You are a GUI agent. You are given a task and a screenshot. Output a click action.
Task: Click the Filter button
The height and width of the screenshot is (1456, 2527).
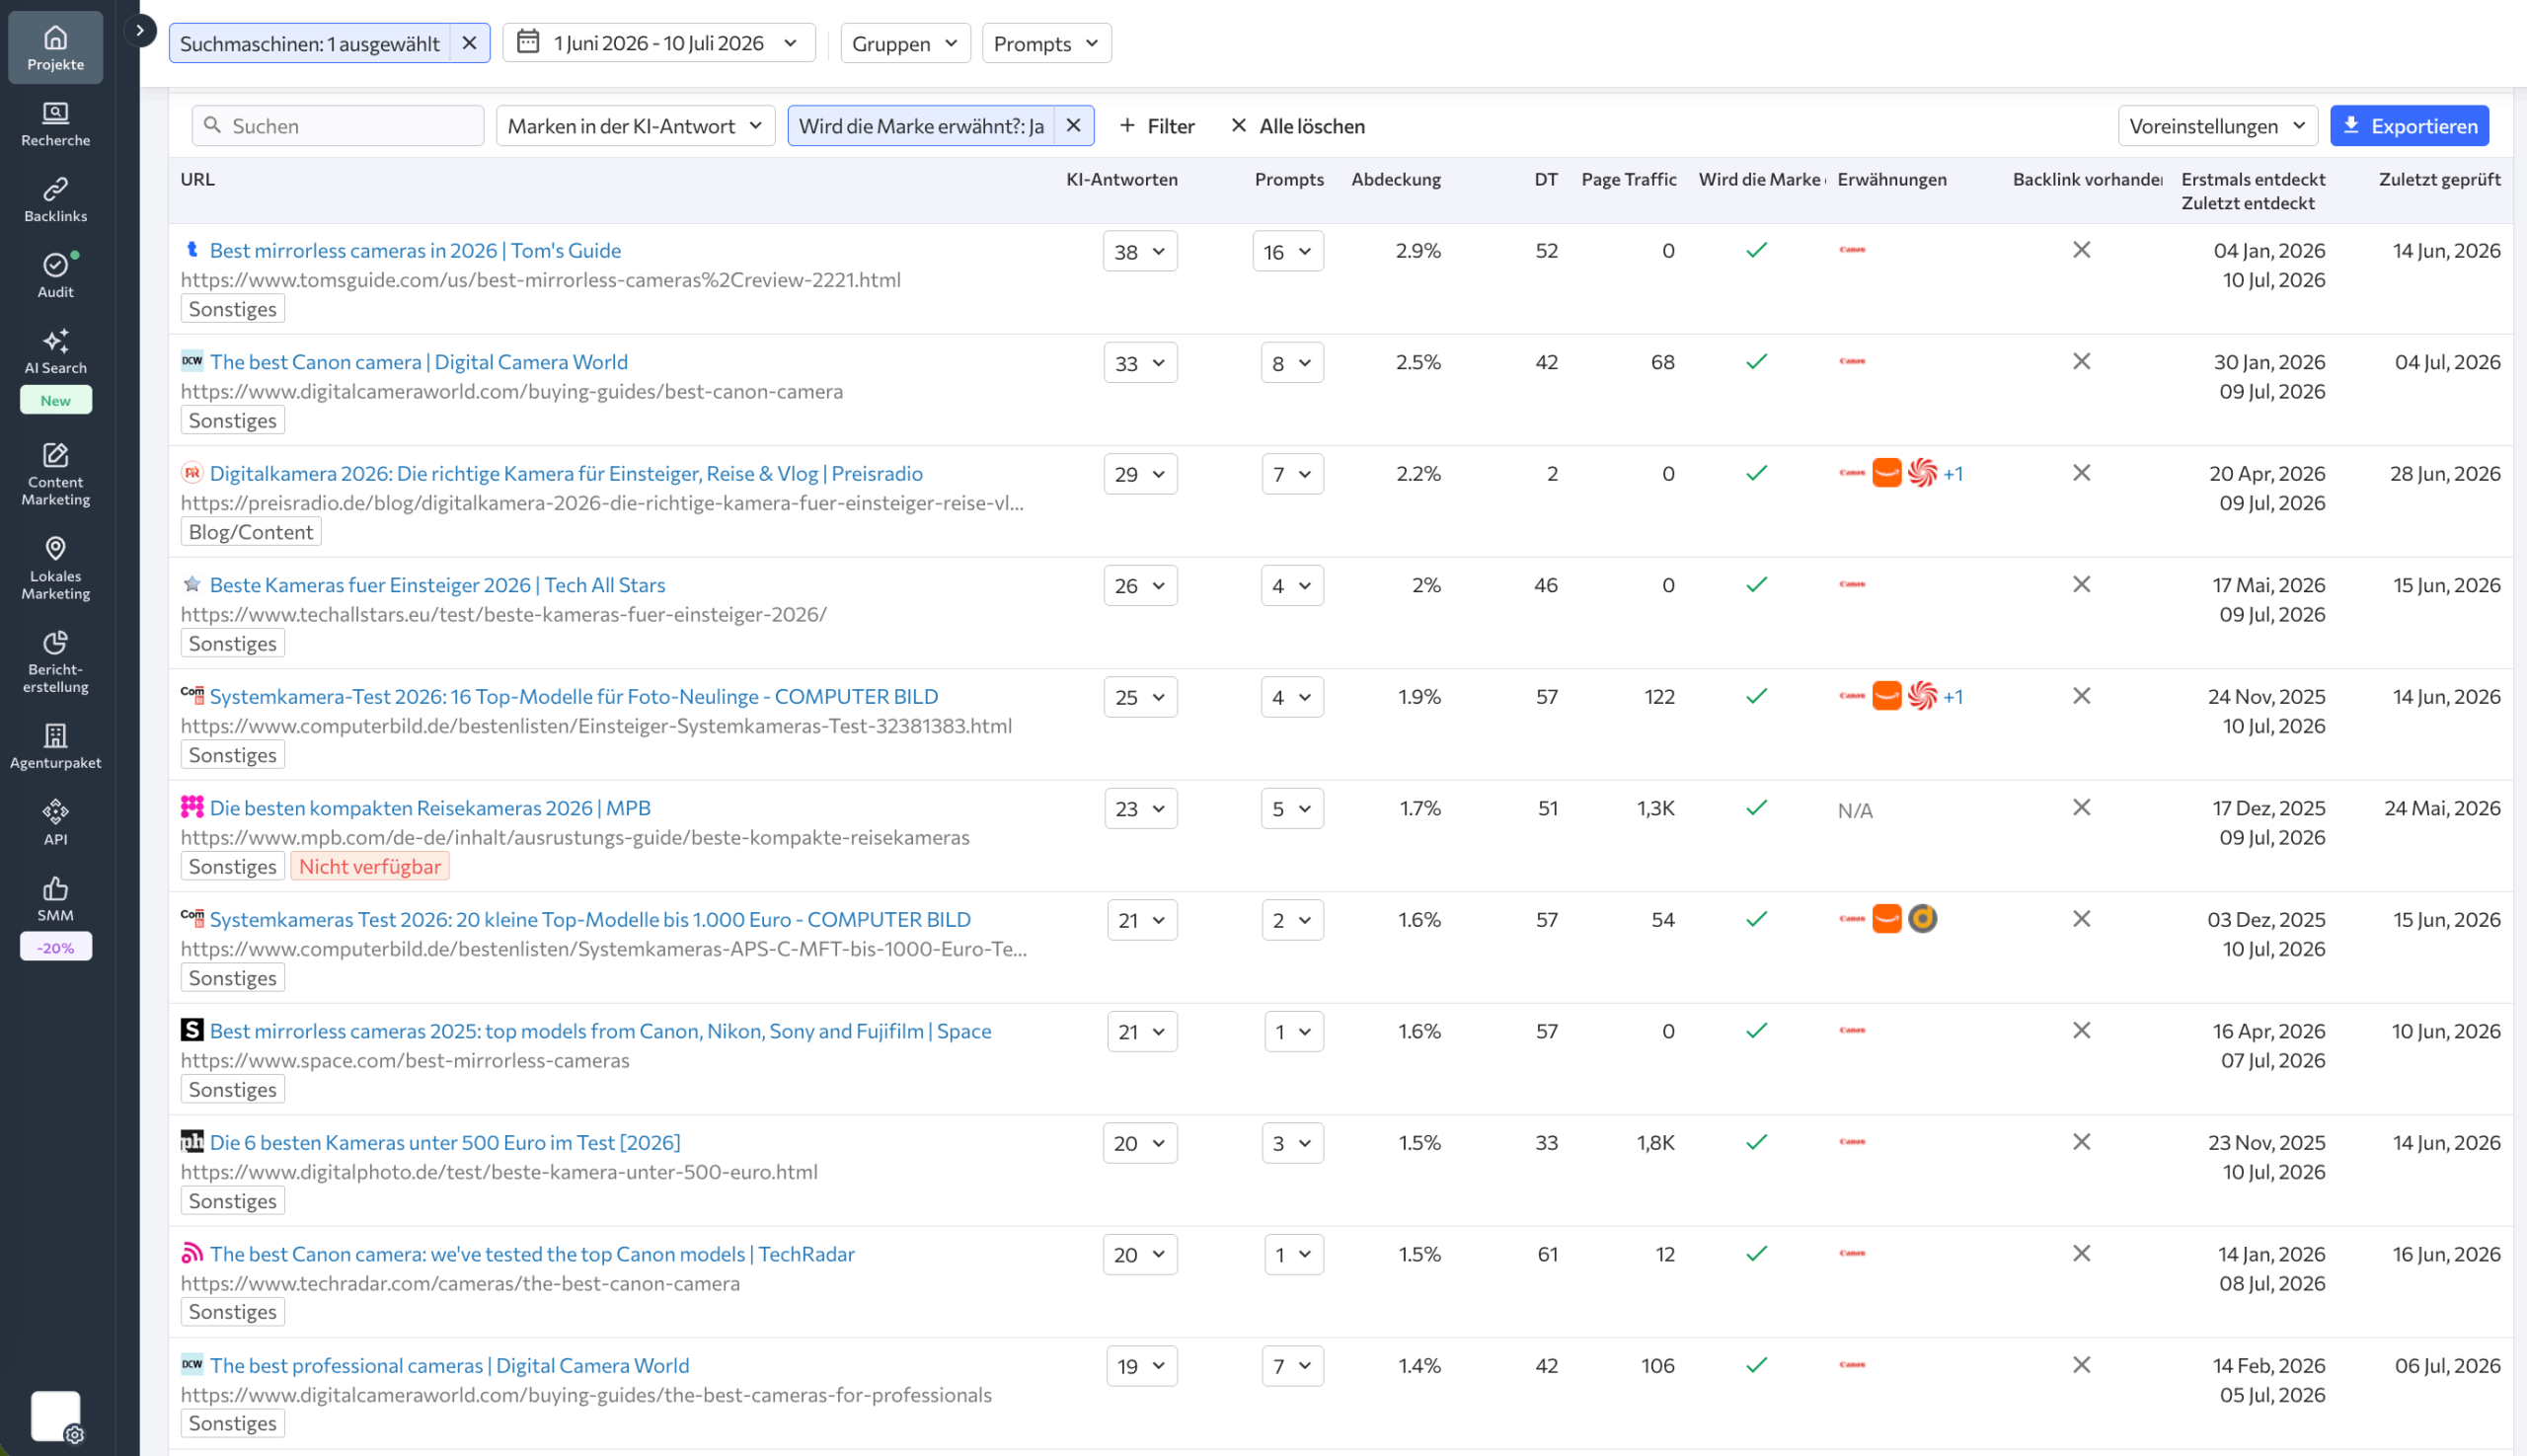point(1156,125)
